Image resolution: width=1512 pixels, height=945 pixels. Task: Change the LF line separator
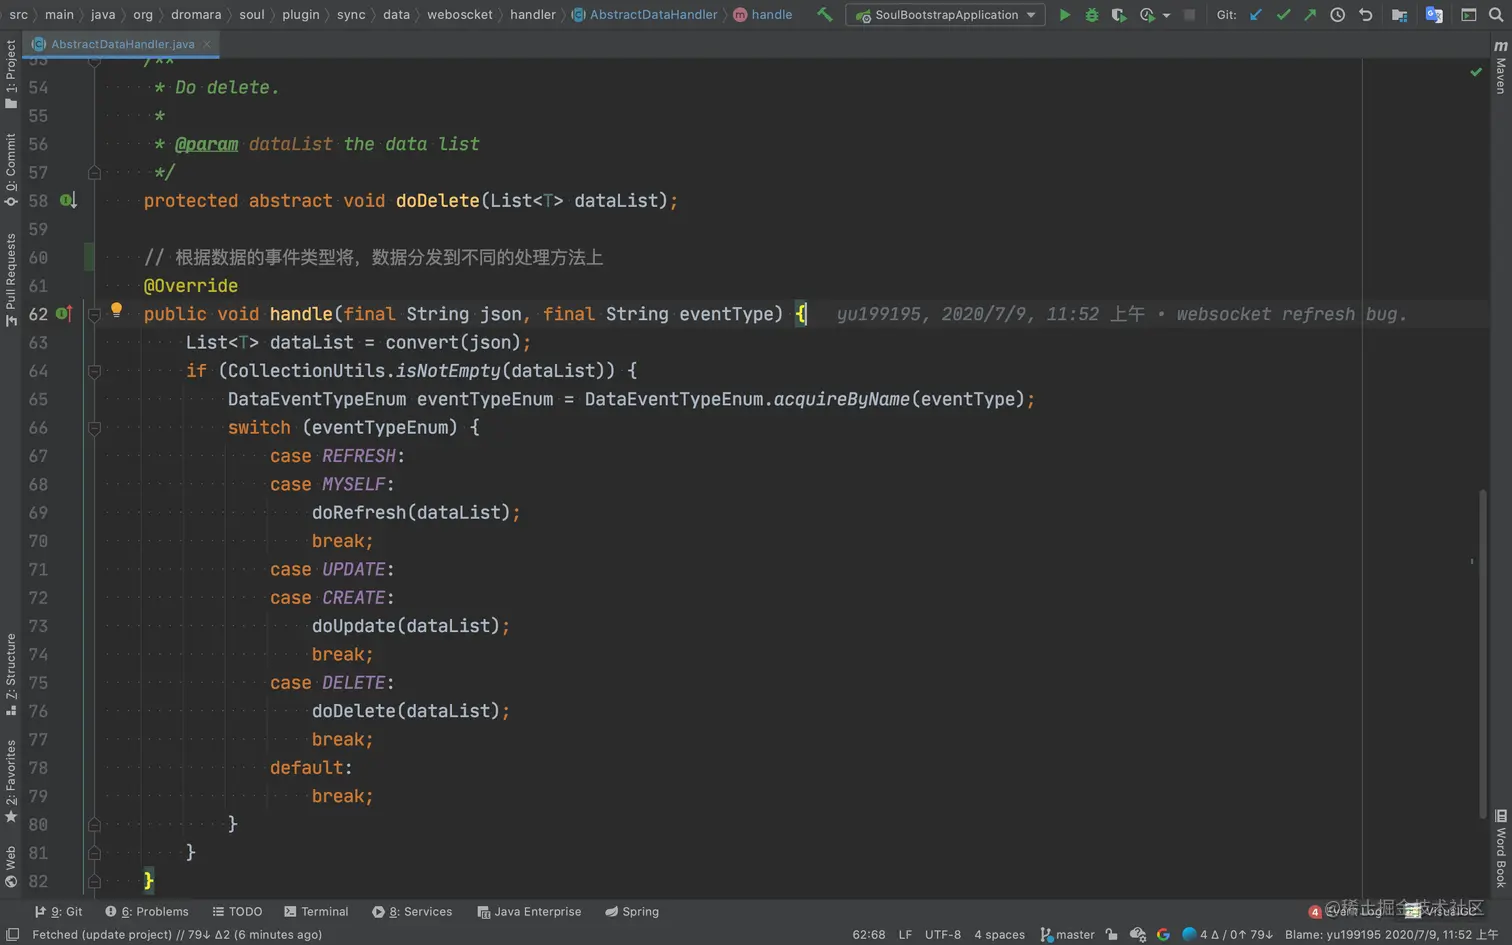(905, 935)
